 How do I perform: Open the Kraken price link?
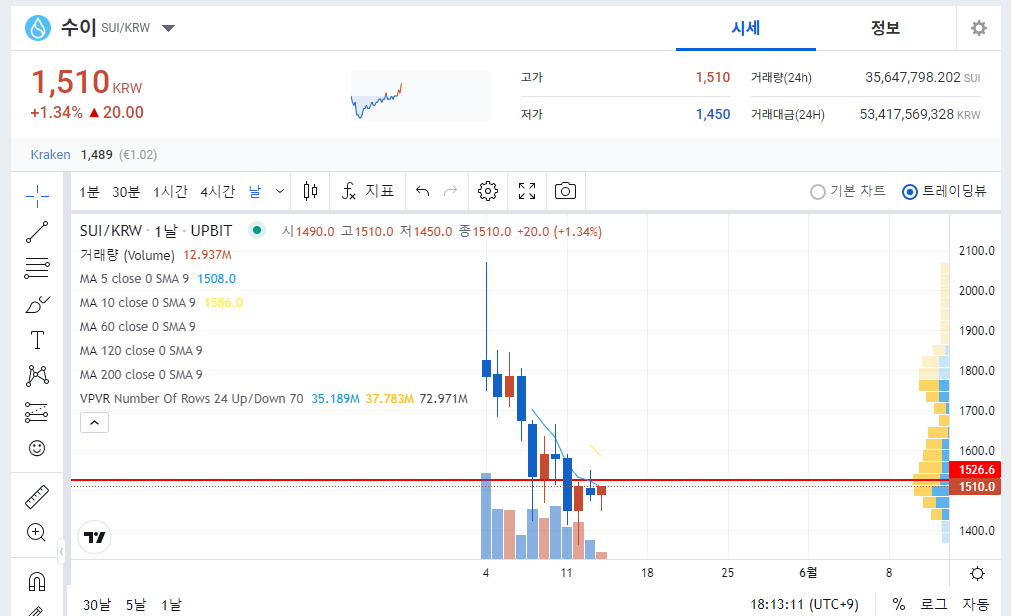(50, 155)
